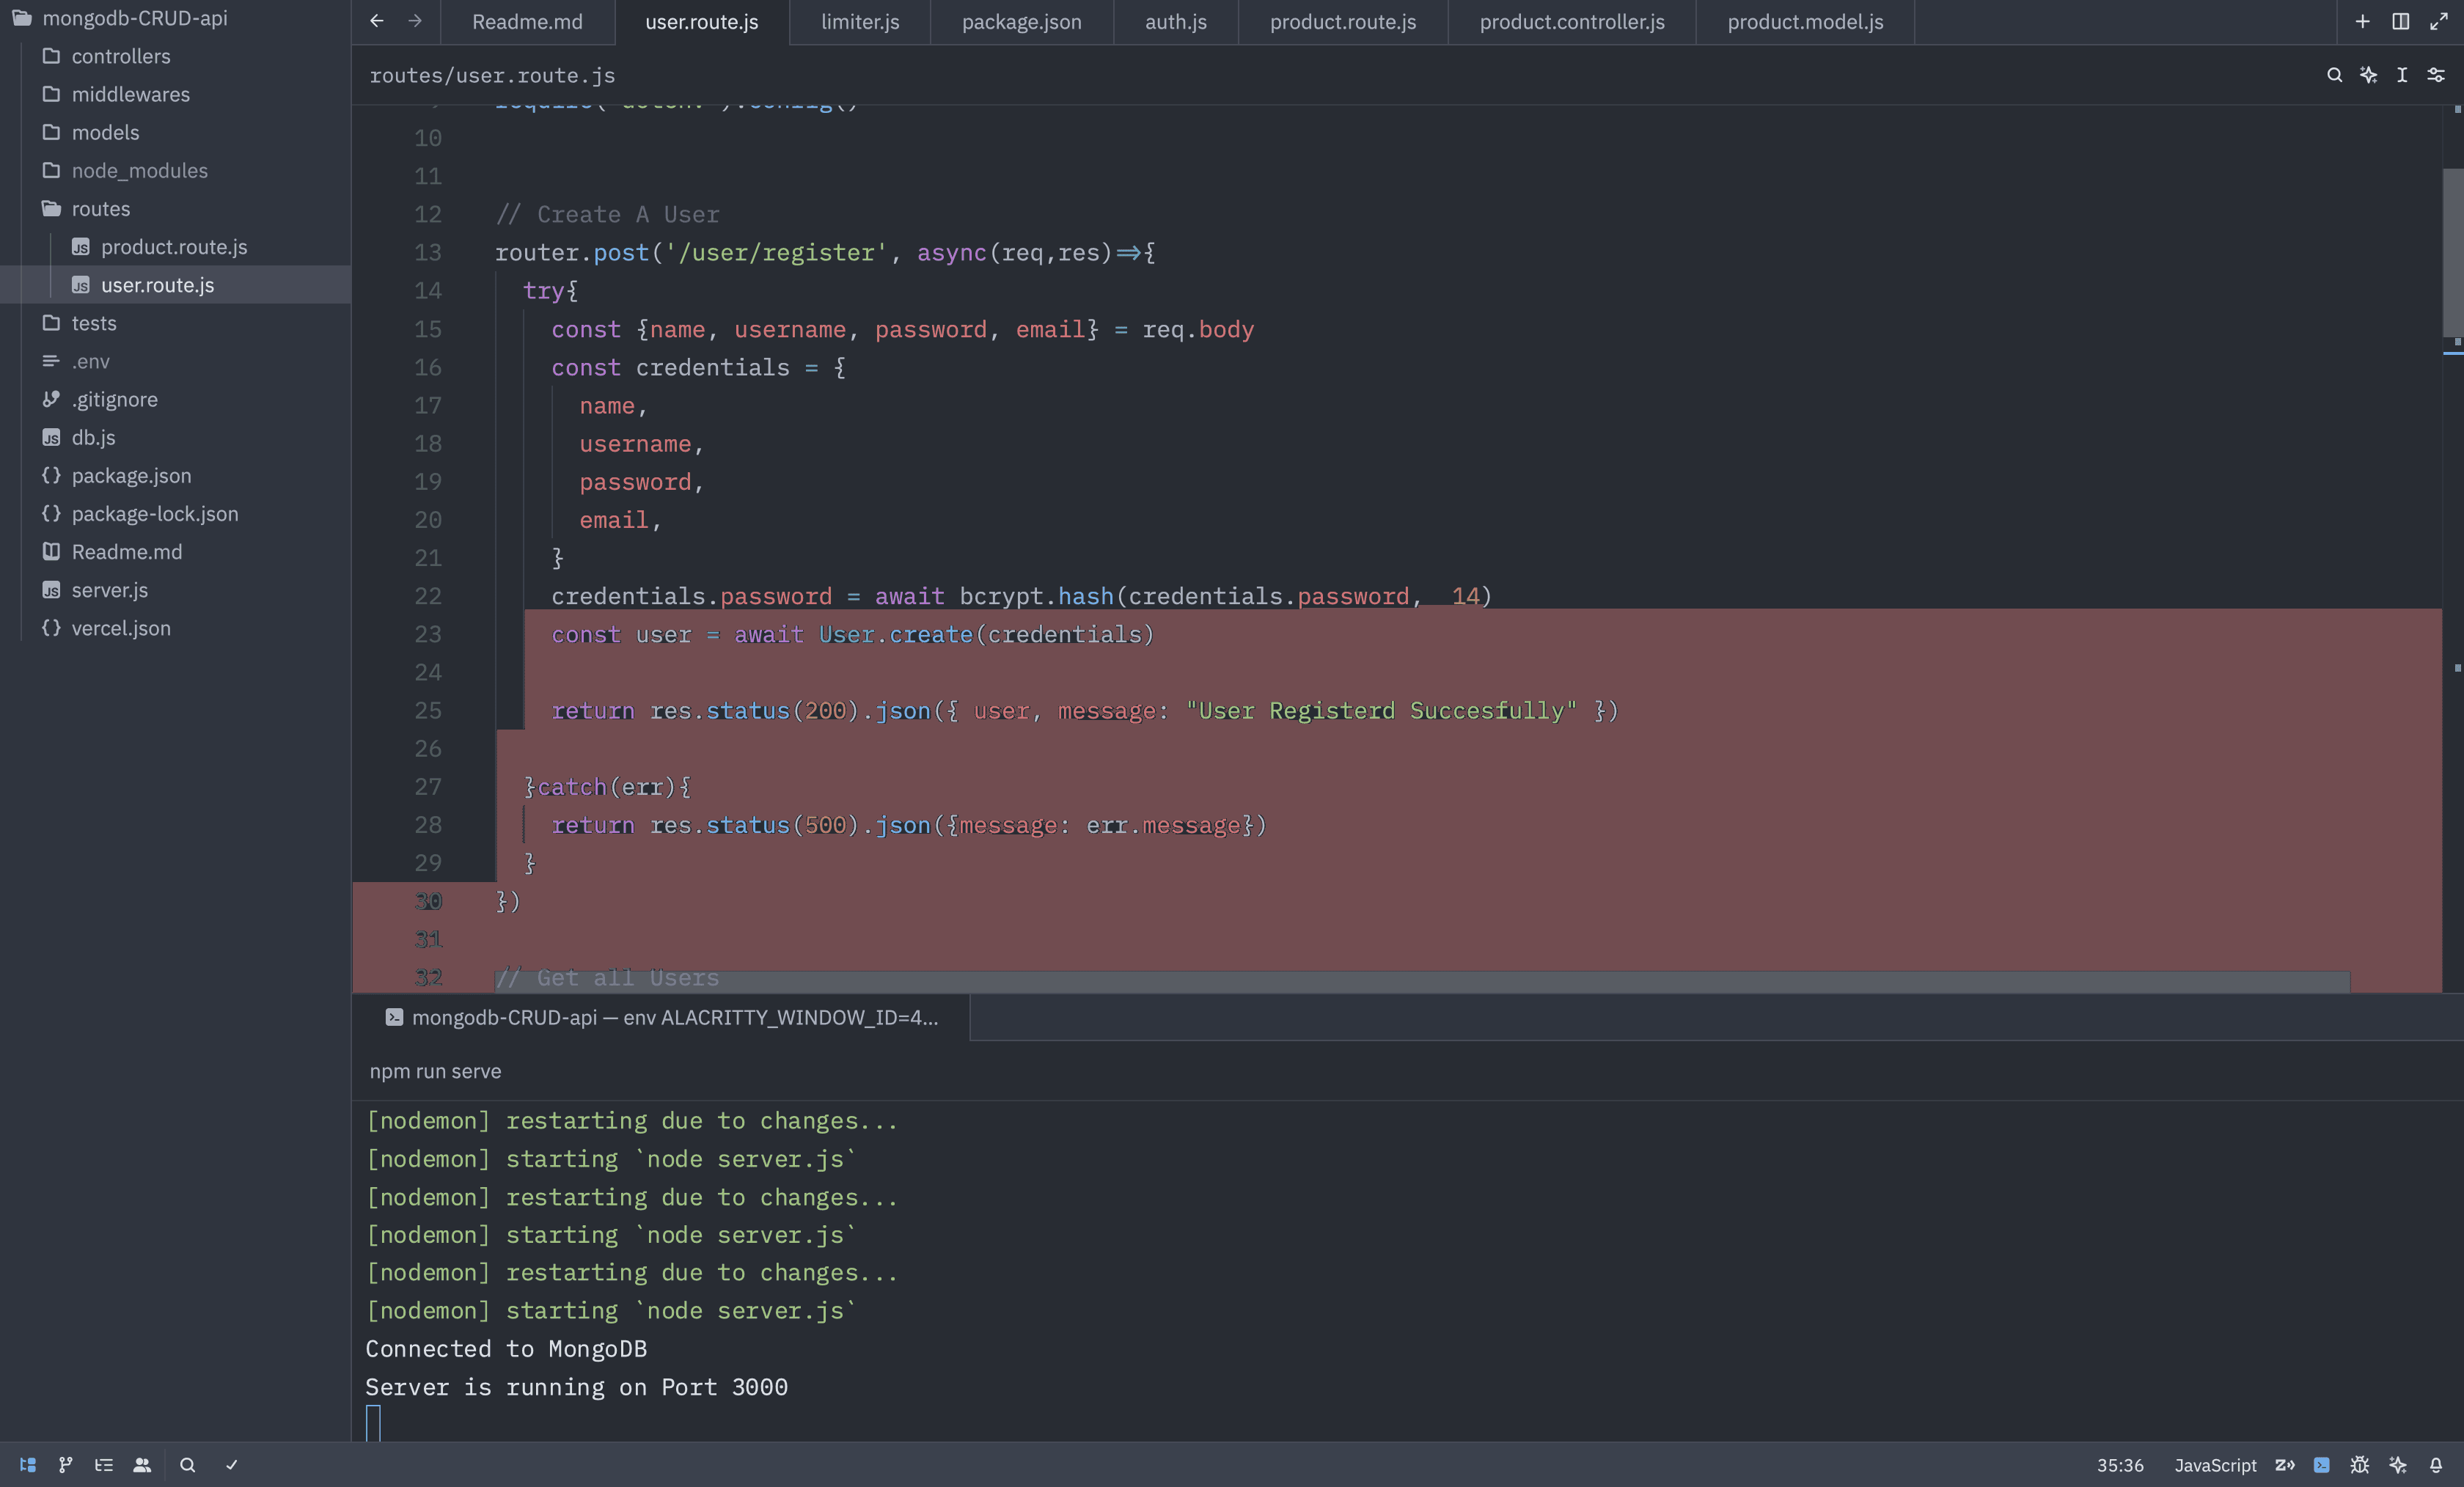Open the collaboration panel icon

tap(142, 1465)
